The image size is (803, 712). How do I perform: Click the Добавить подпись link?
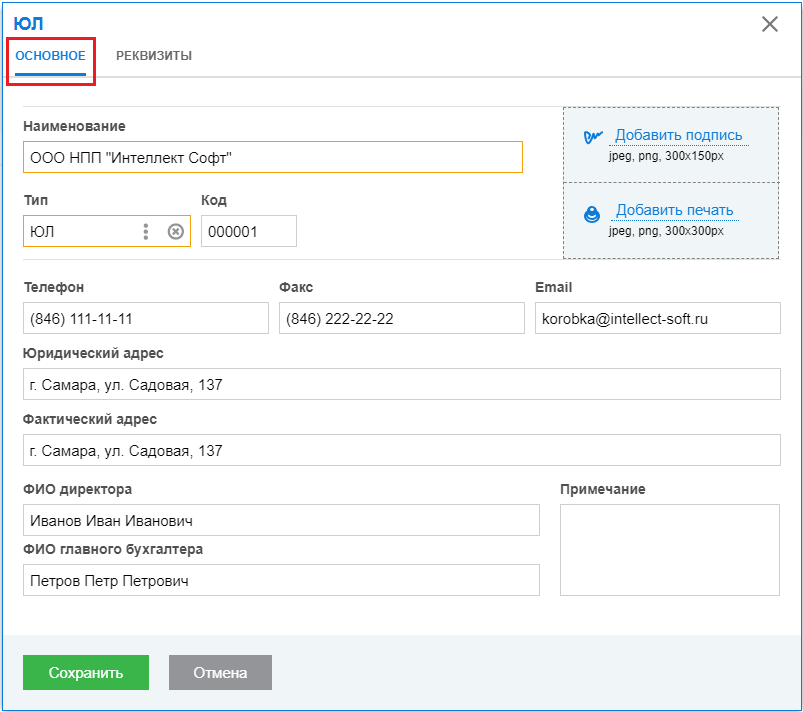[678, 135]
